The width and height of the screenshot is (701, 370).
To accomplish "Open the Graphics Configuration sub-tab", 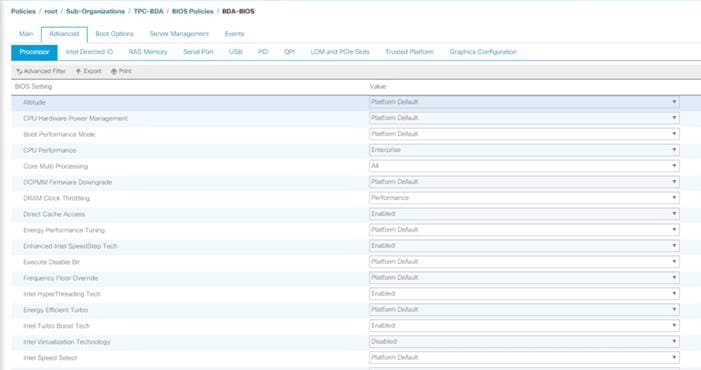I will tap(483, 52).
